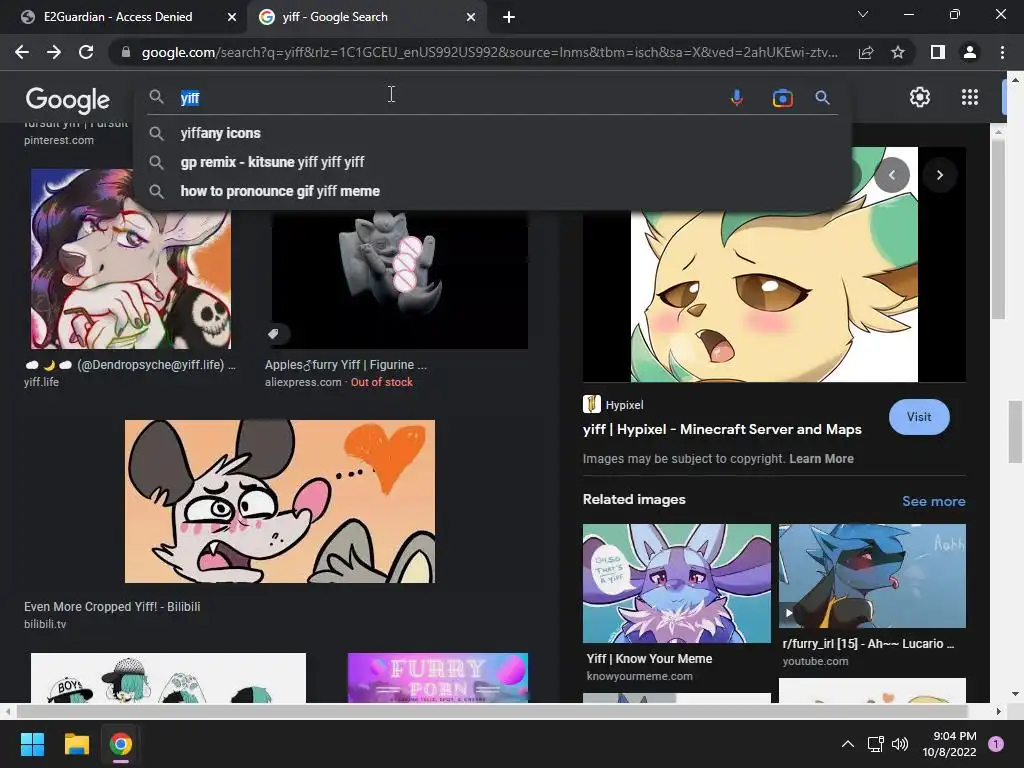Open the Hypixel - Minecraft Server and Maps title link
Screen dimensions: 1024x768
point(722,429)
